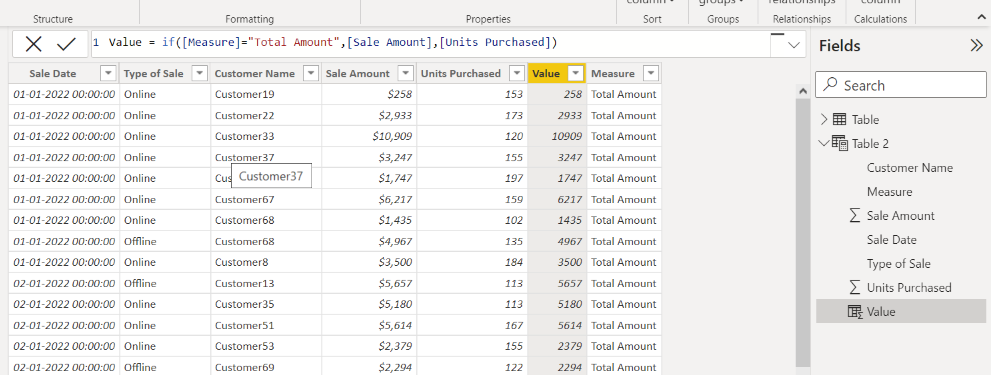Click calculated column icon beside Value field
This screenshot has width=991, height=375.
pos(855,312)
